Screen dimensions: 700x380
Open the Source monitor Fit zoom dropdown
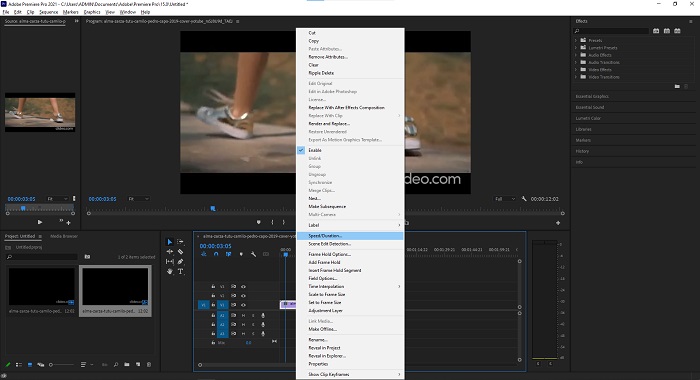coord(58,199)
